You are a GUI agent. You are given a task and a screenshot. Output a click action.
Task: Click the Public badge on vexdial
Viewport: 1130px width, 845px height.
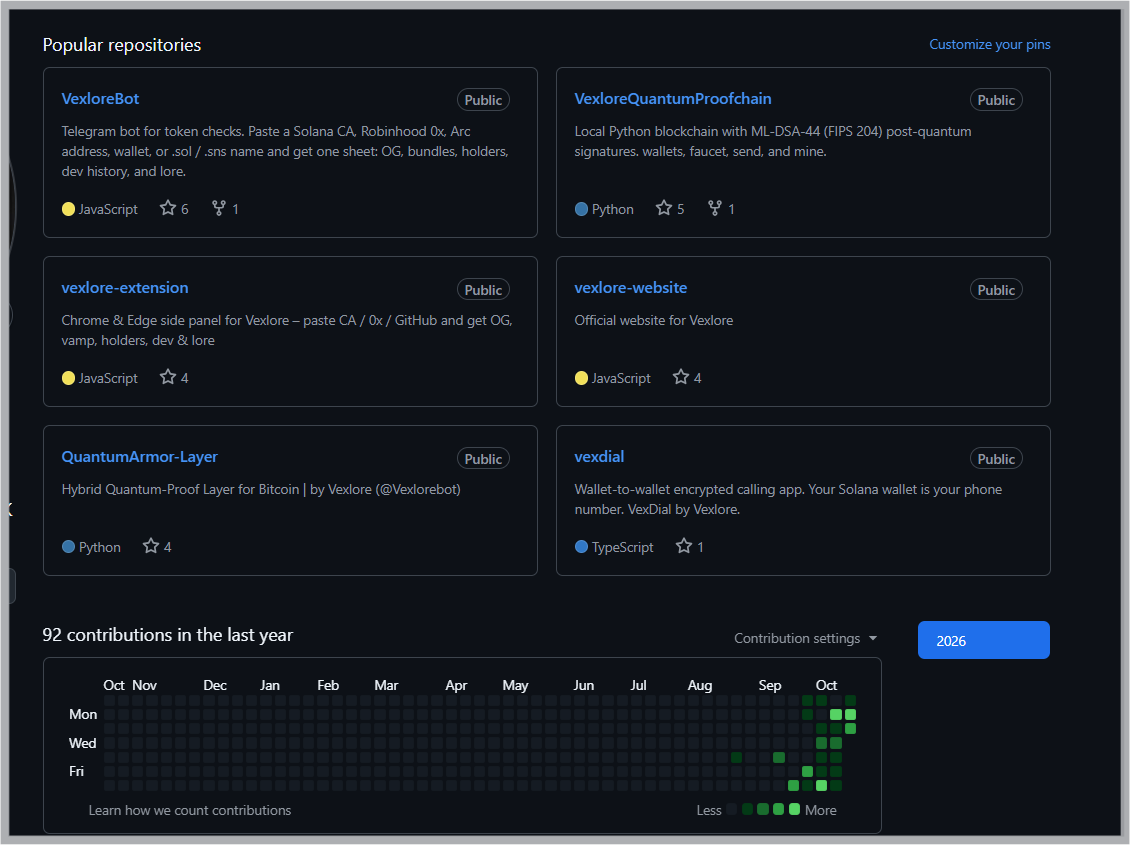point(996,459)
